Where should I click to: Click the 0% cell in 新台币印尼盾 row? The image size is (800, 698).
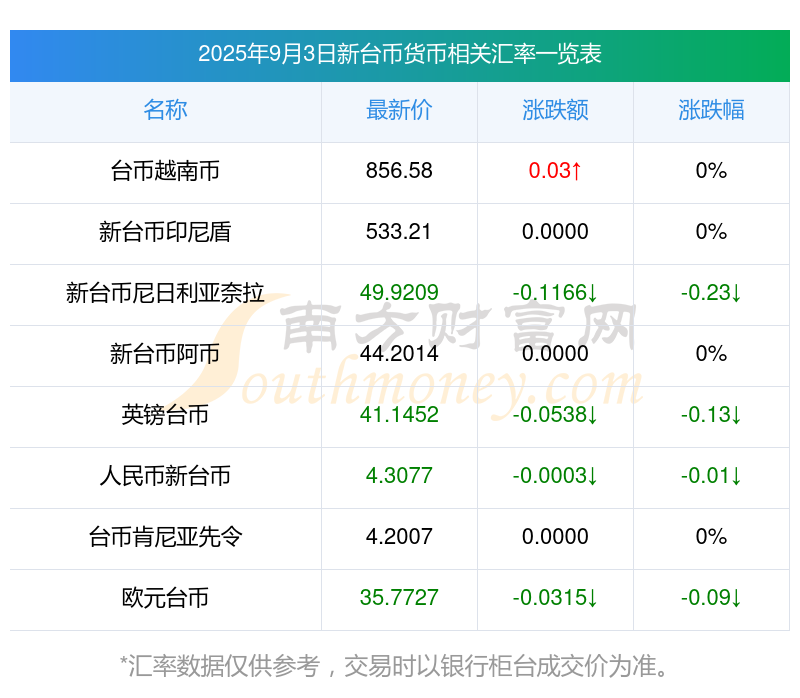[711, 232]
